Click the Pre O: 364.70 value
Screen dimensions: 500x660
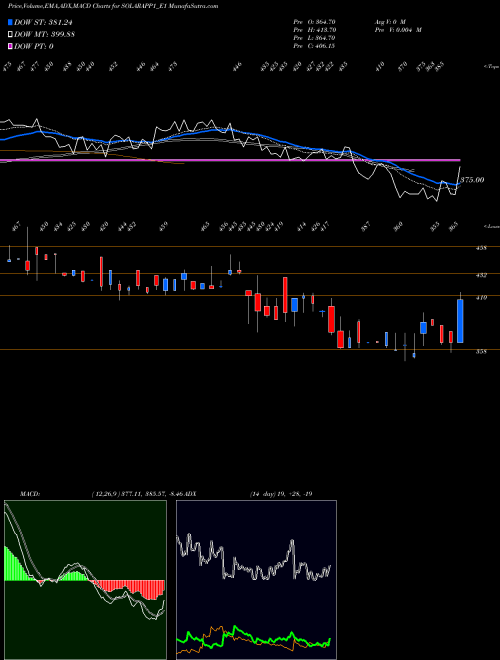314,21
